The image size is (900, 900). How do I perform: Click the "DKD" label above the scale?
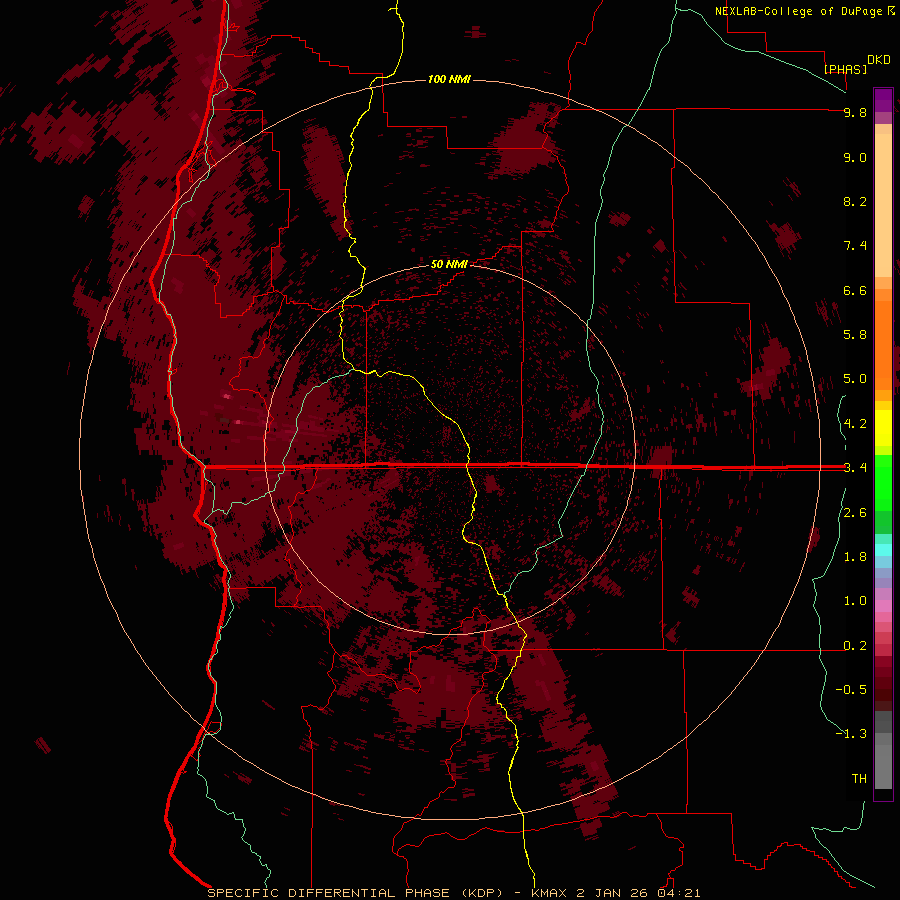click(x=879, y=60)
